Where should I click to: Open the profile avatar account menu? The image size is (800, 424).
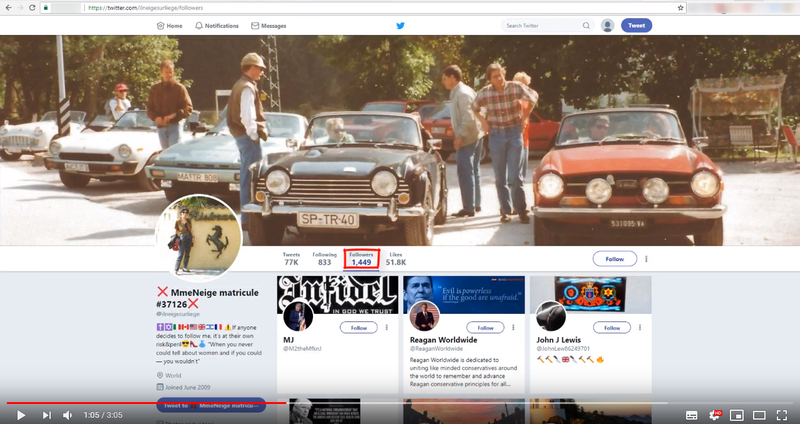click(607, 26)
